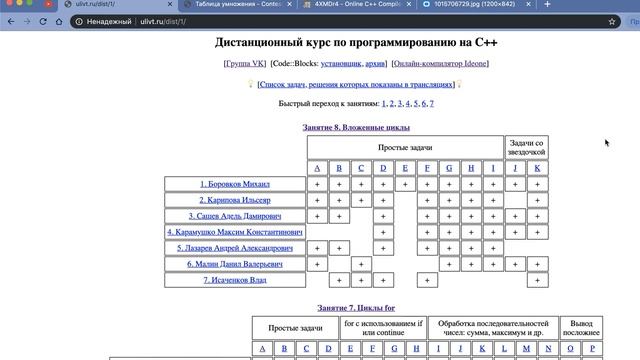This screenshot has height=360, width=640.
Task: Open task J in lesson 8 table
Action: [515, 168]
